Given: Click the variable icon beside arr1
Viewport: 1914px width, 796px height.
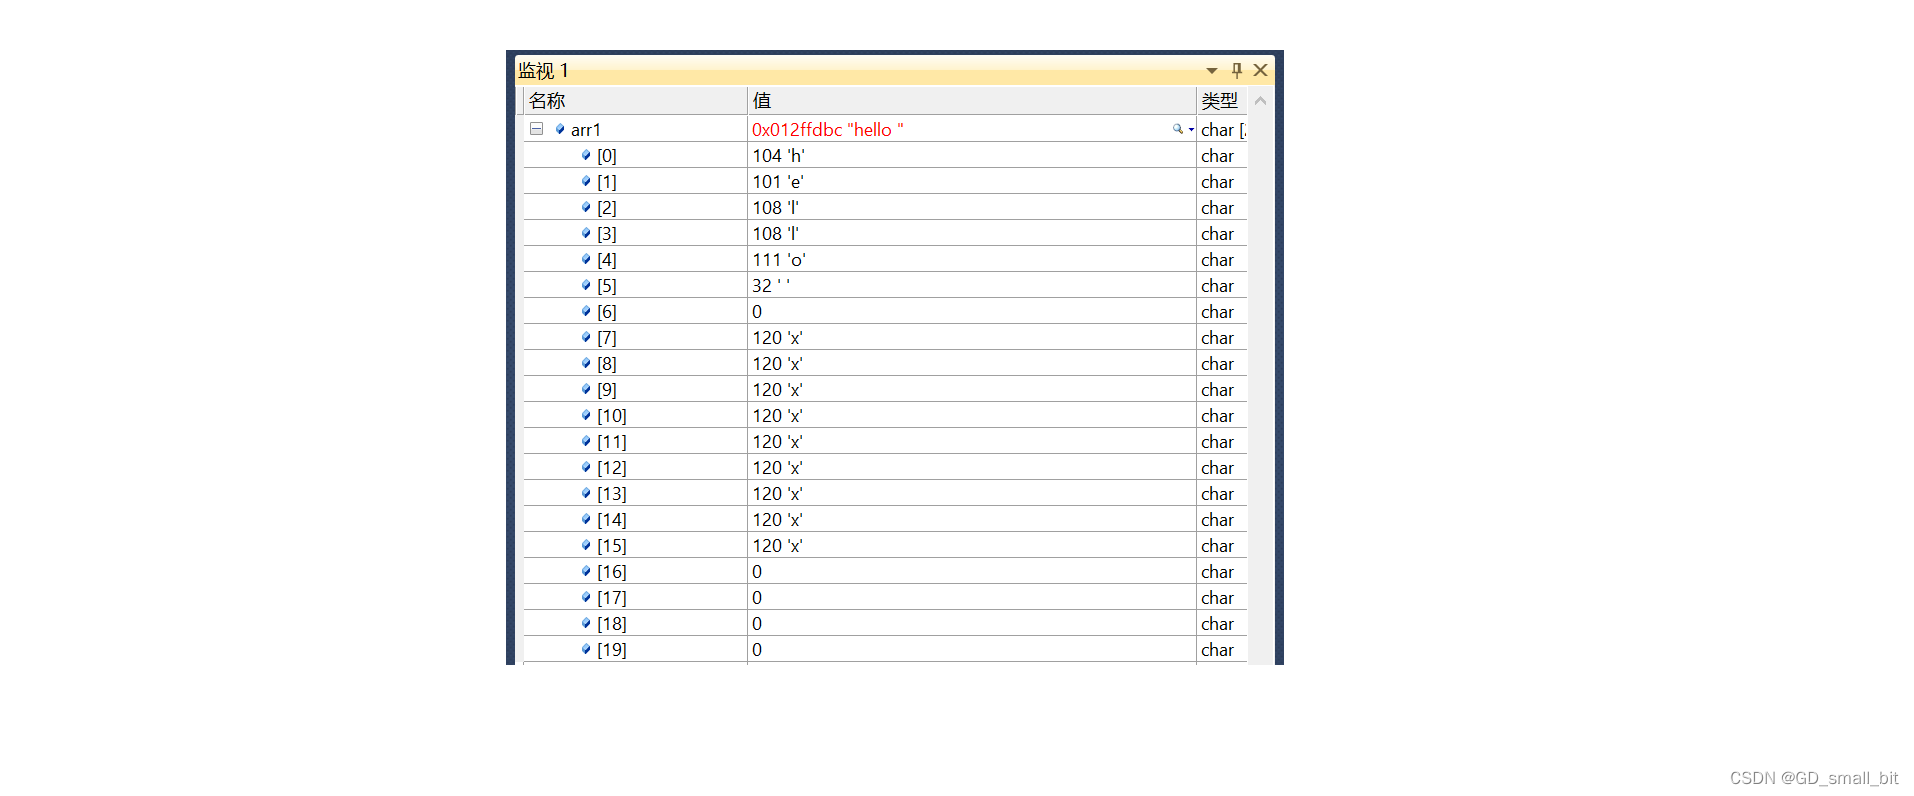Looking at the screenshot, I should [560, 129].
